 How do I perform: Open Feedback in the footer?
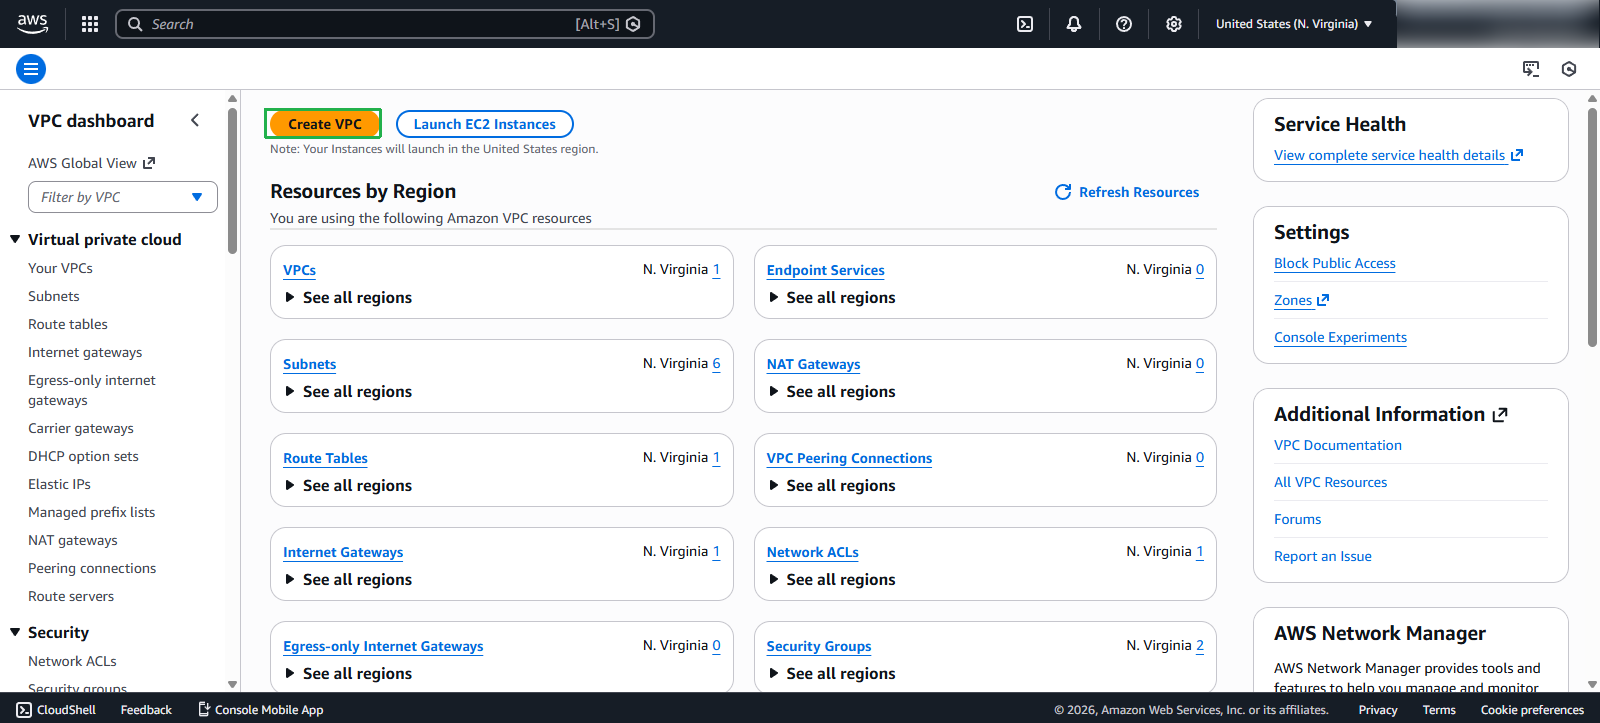click(146, 710)
